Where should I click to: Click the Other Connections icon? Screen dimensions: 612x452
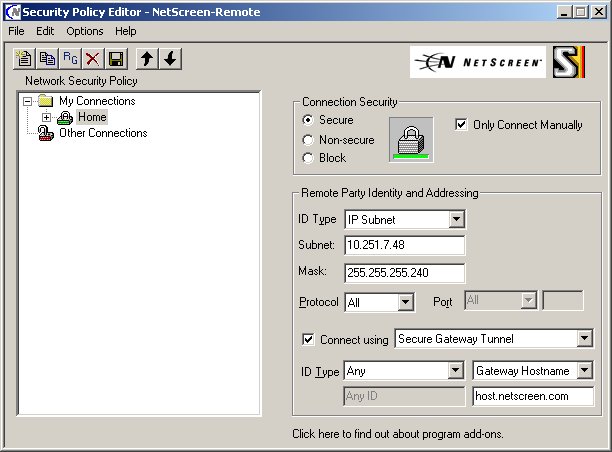46,133
